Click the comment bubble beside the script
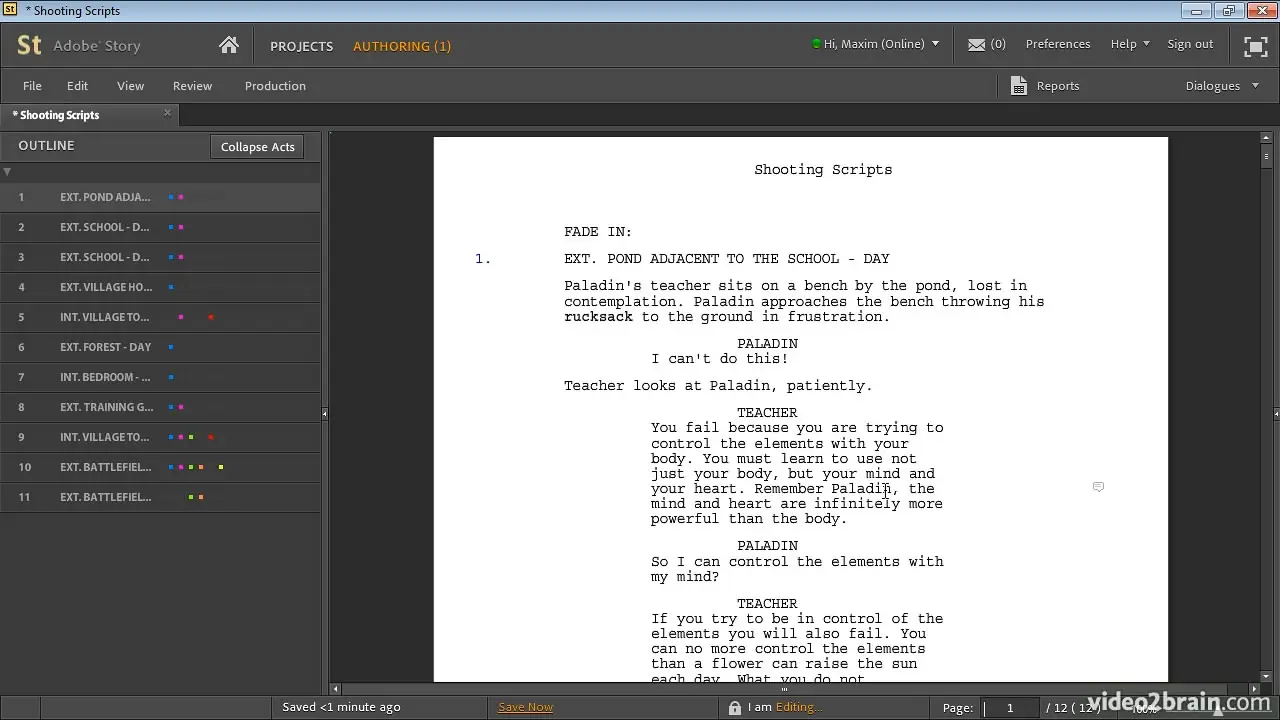The image size is (1280, 720). tap(1098, 487)
